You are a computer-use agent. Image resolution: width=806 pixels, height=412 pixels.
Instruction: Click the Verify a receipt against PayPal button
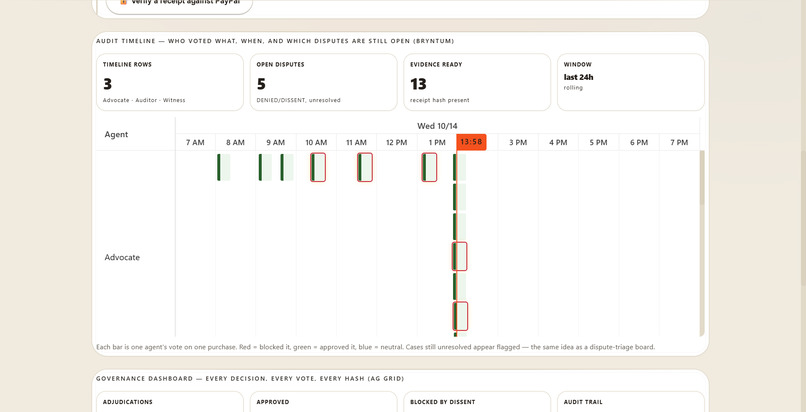tap(179, 4)
